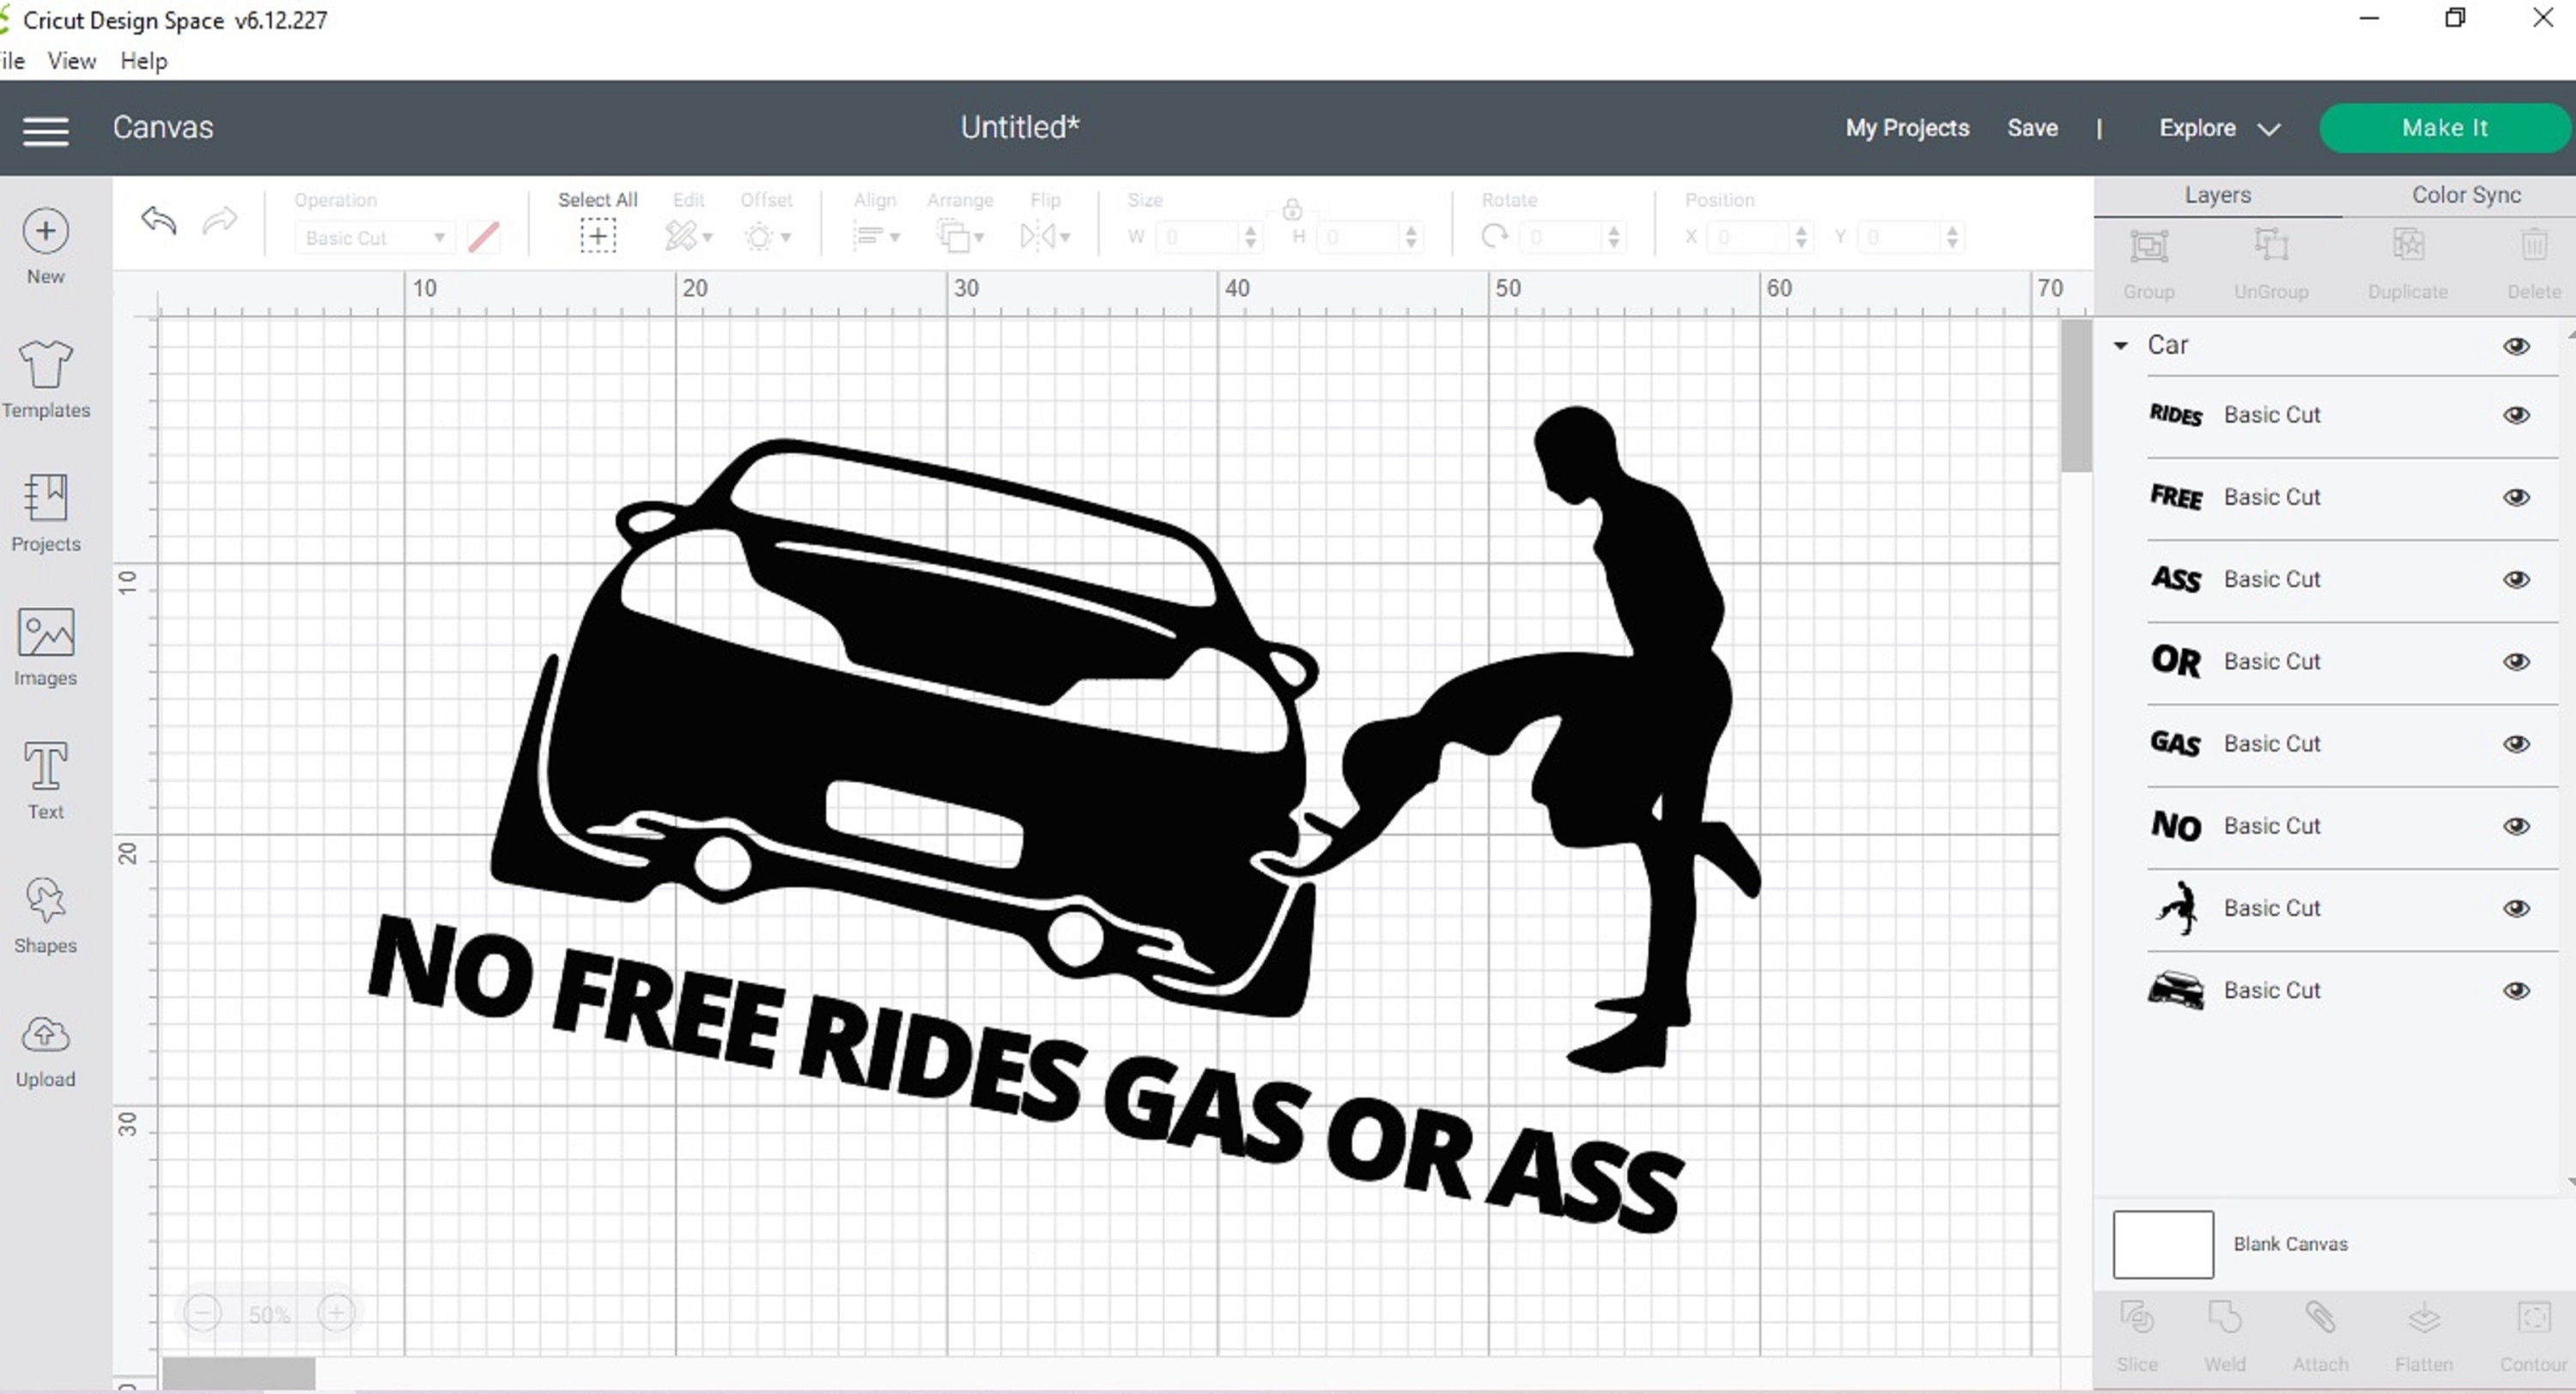This screenshot has width=2576, height=1394.
Task: Collapse the Car layer group
Action: pos(2119,345)
